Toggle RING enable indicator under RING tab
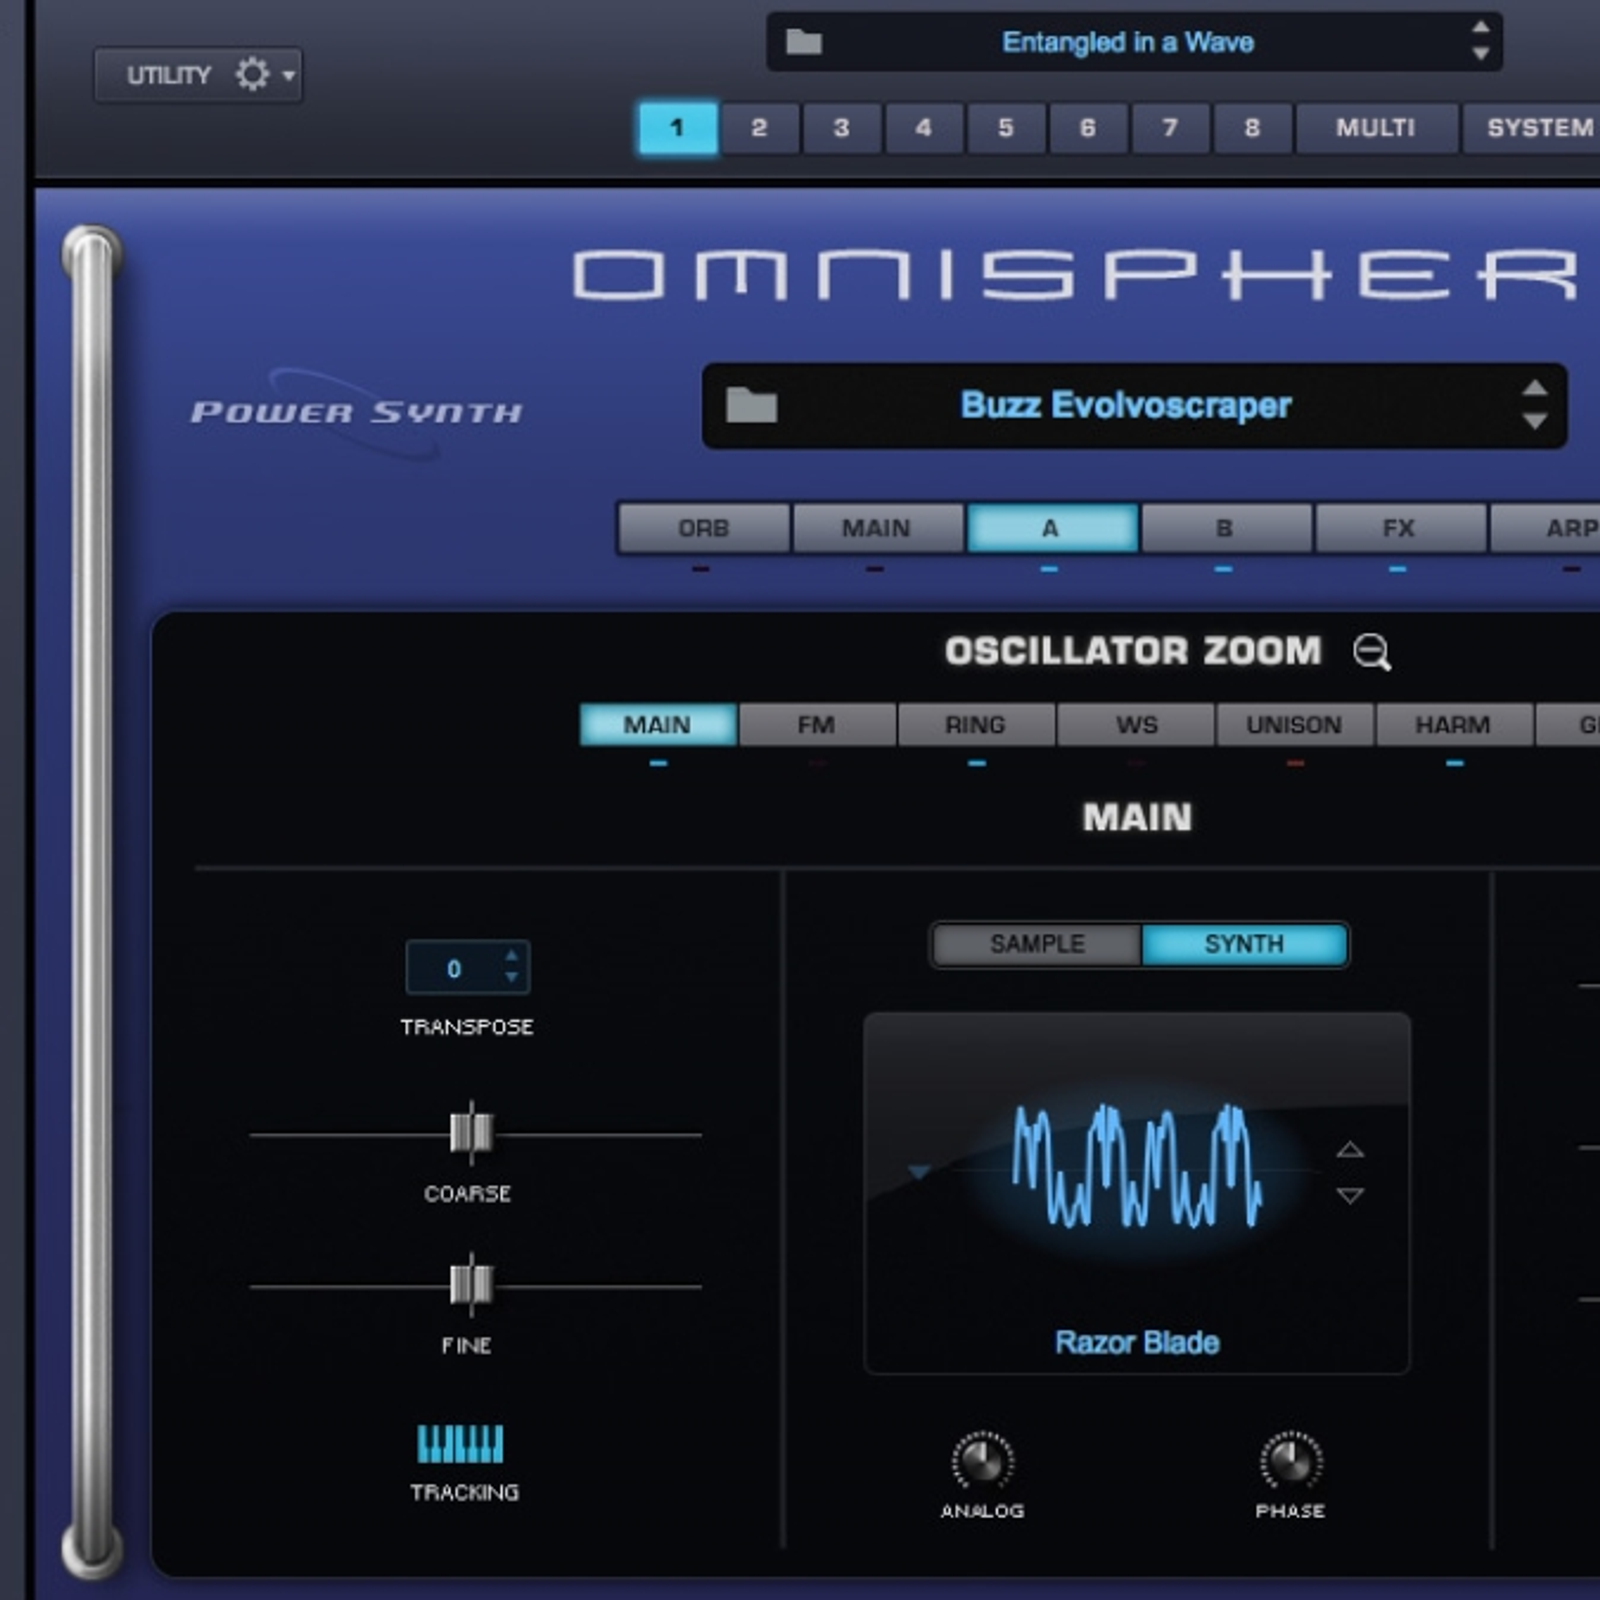1600x1600 pixels. pos(976,764)
